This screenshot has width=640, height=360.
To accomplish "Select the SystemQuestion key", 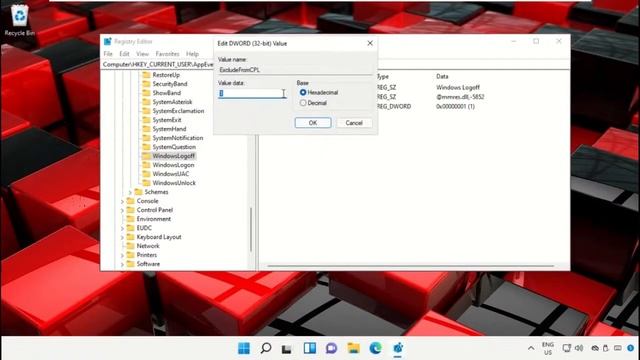I will coord(174,147).
